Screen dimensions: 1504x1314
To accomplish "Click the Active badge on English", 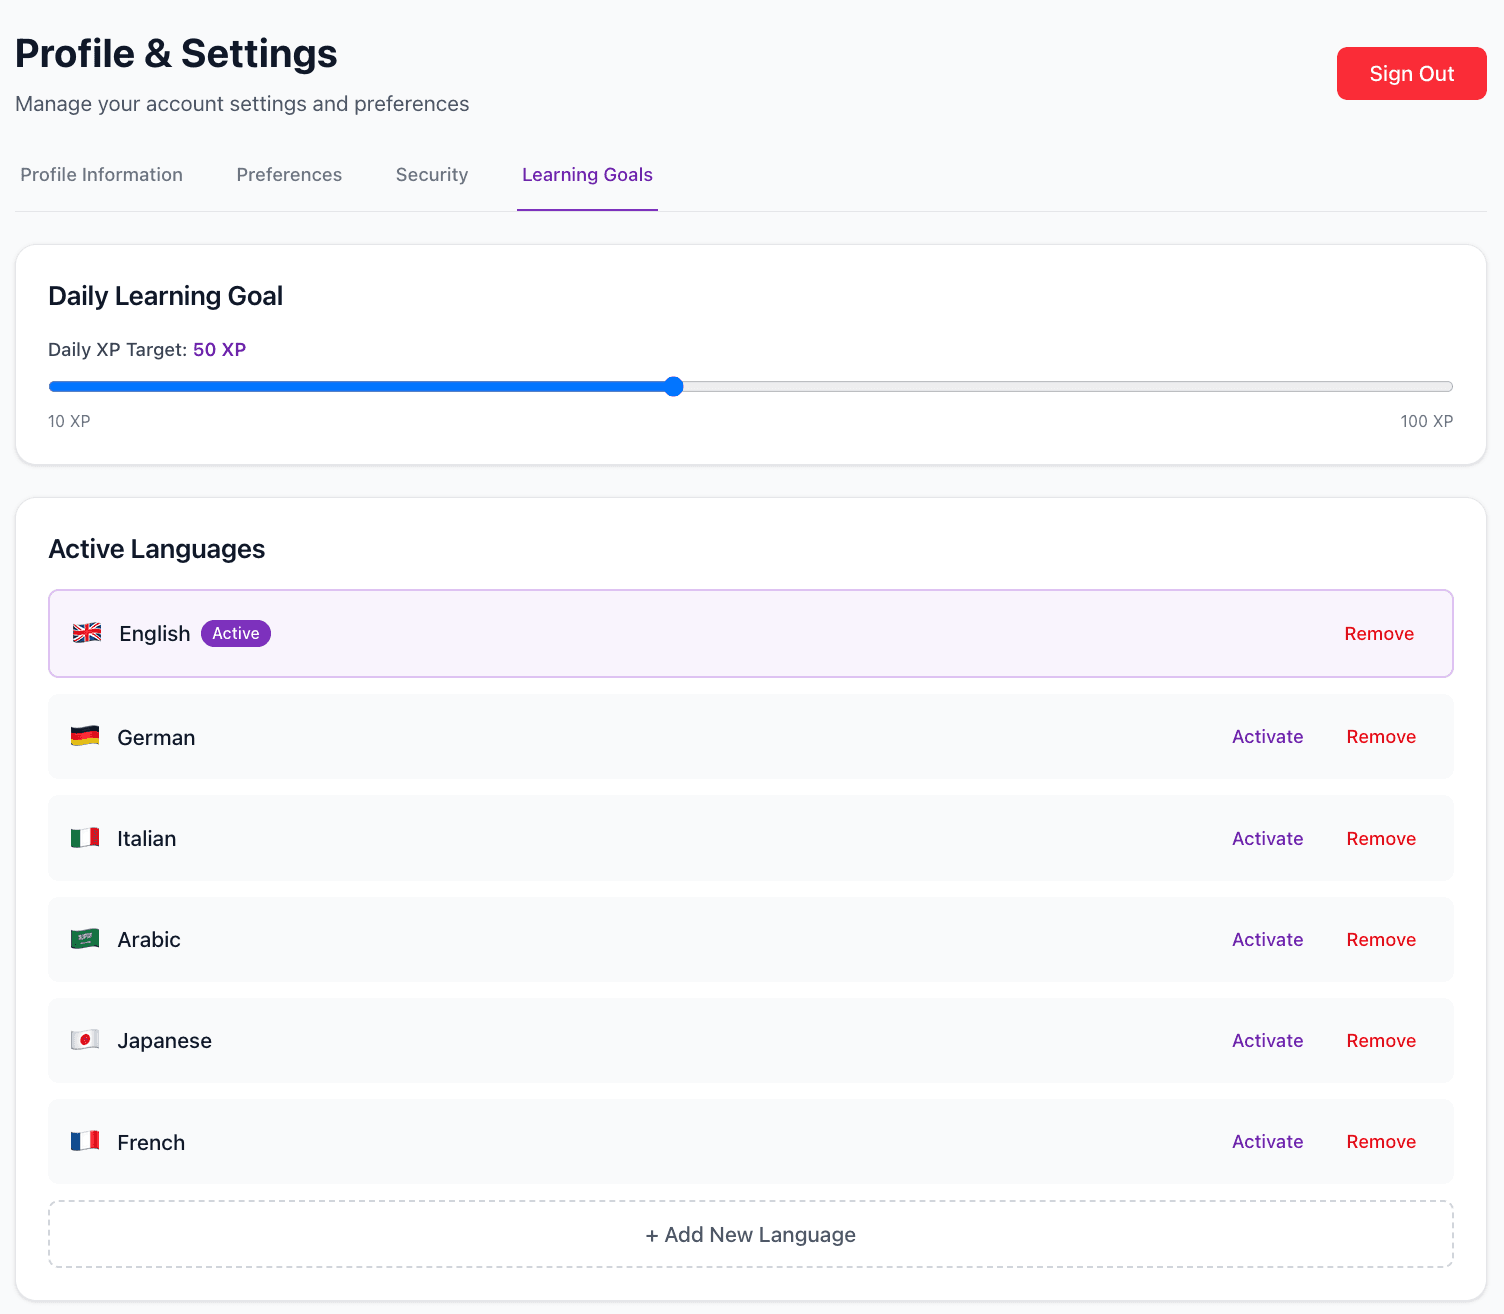I will 235,633.
